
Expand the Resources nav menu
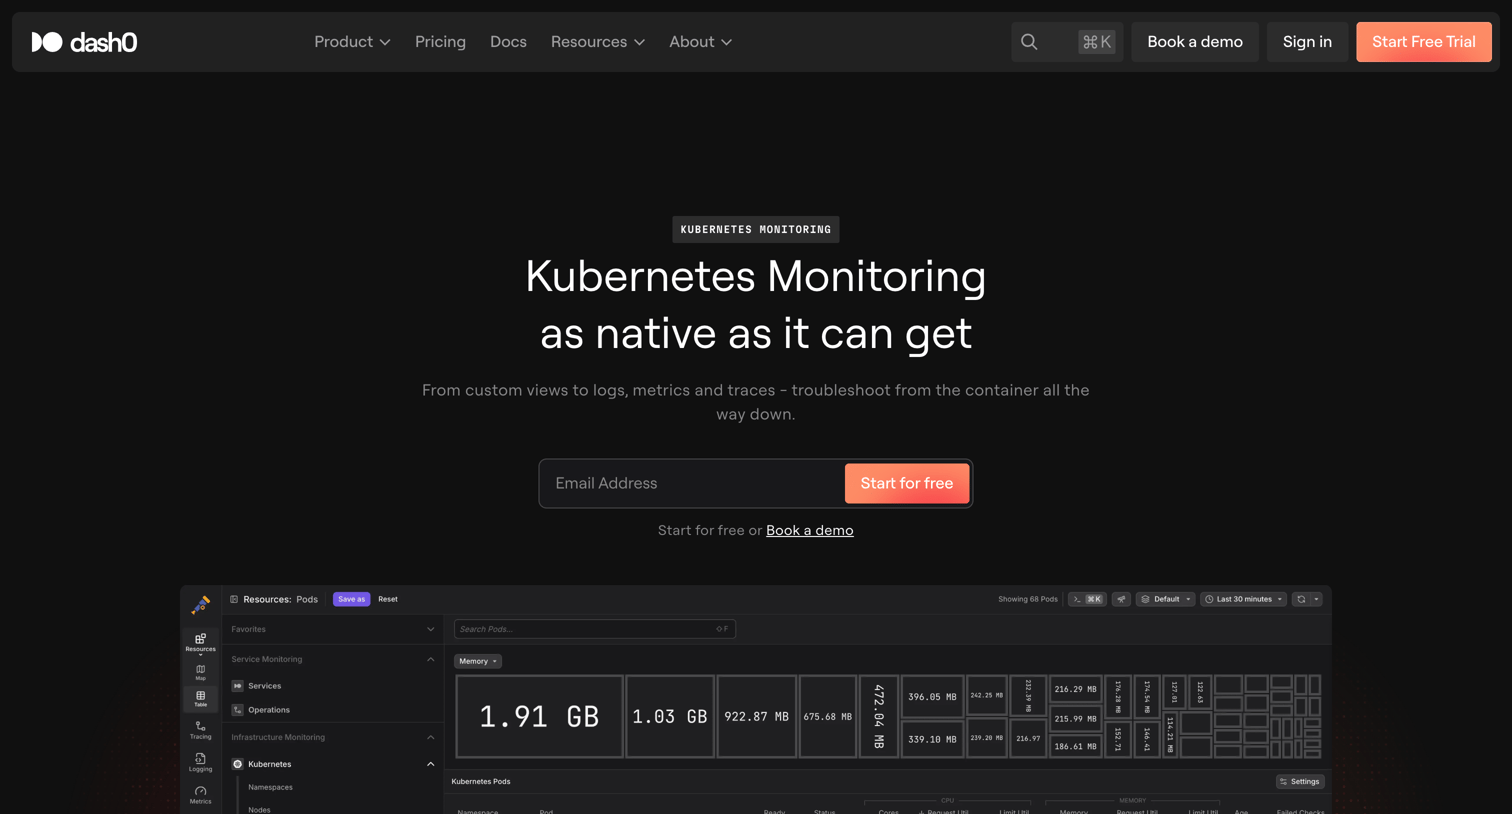(x=597, y=42)
